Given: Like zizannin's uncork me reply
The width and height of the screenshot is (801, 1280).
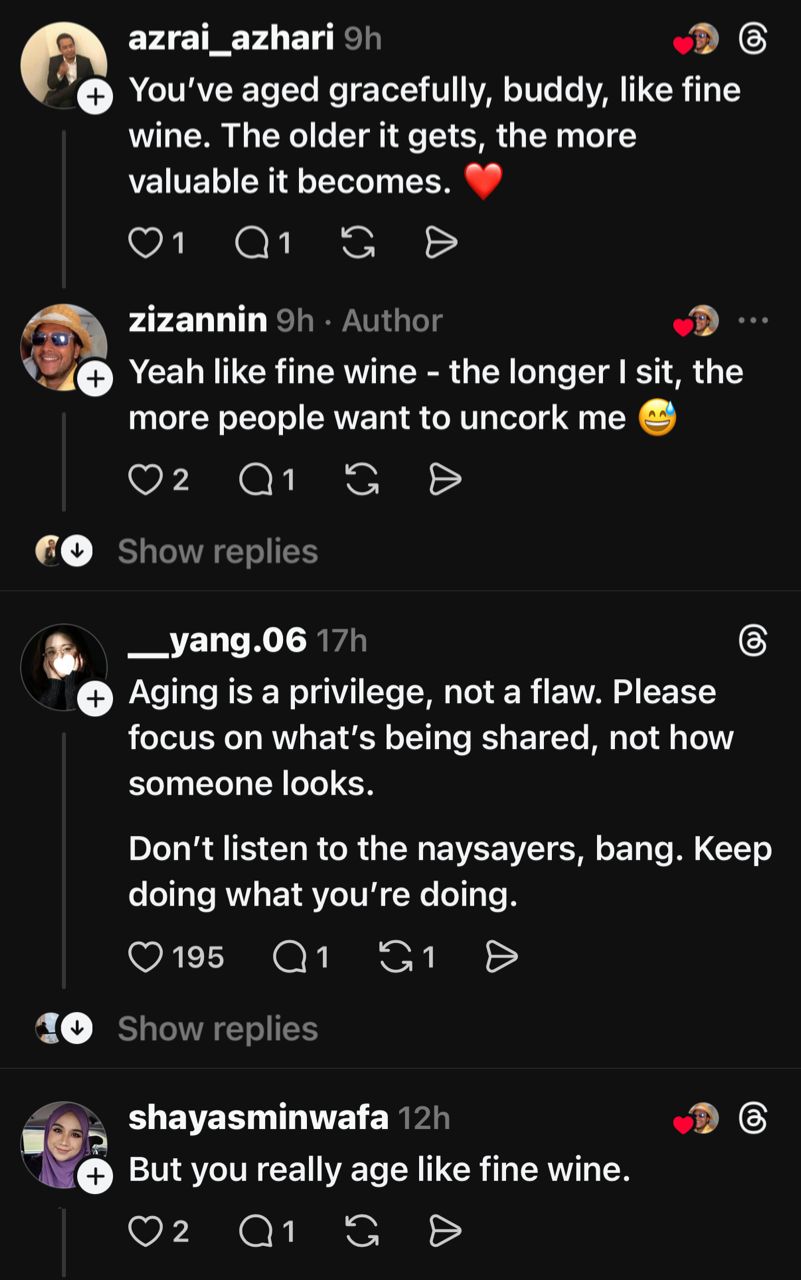Looking at the screenshot, I should point(146,481).
